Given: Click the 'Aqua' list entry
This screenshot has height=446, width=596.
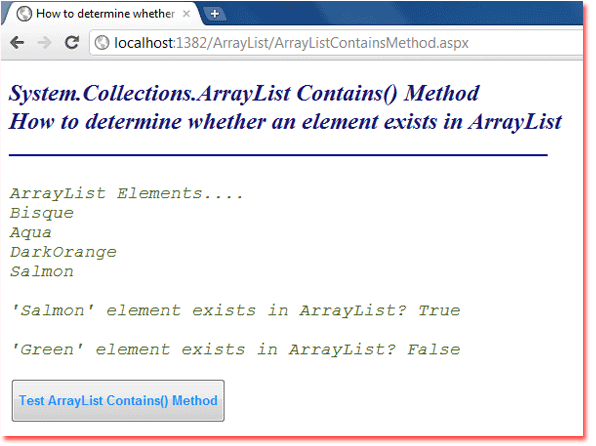Looking at the screenshot, I should [x=30, y=233].
